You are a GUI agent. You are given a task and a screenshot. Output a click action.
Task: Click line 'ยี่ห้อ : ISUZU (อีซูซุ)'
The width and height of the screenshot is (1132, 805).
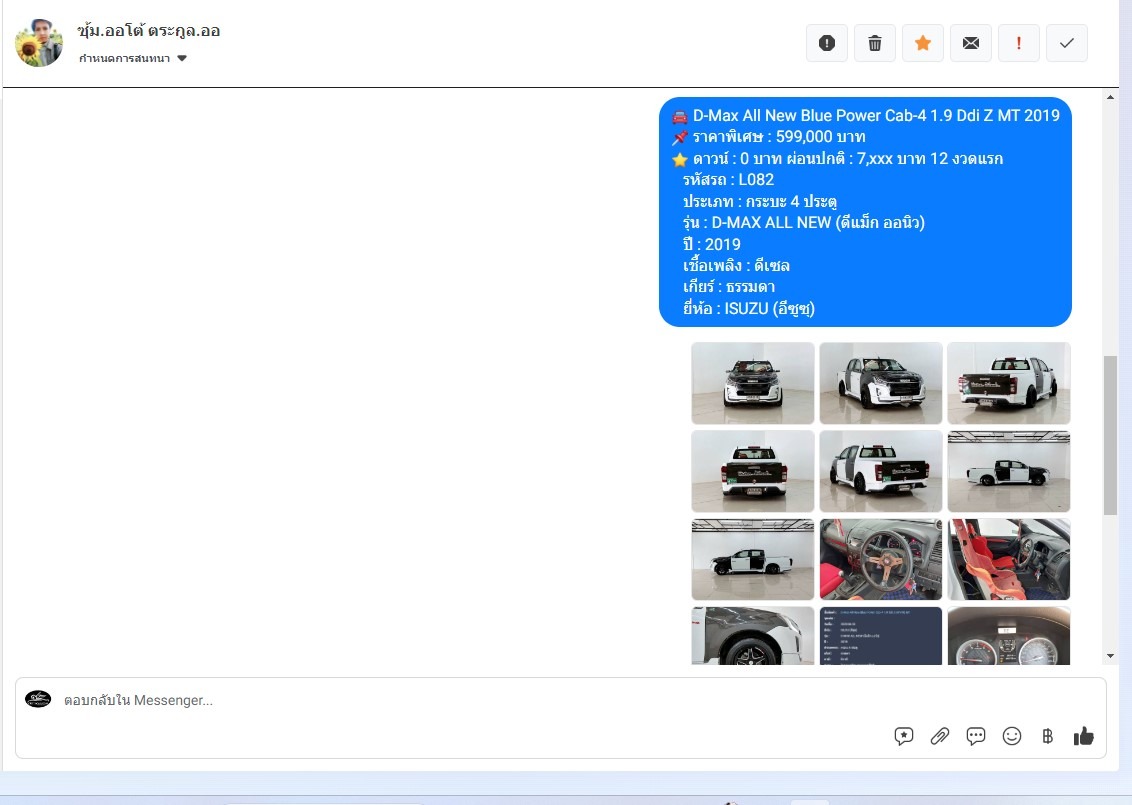[749, 309]
